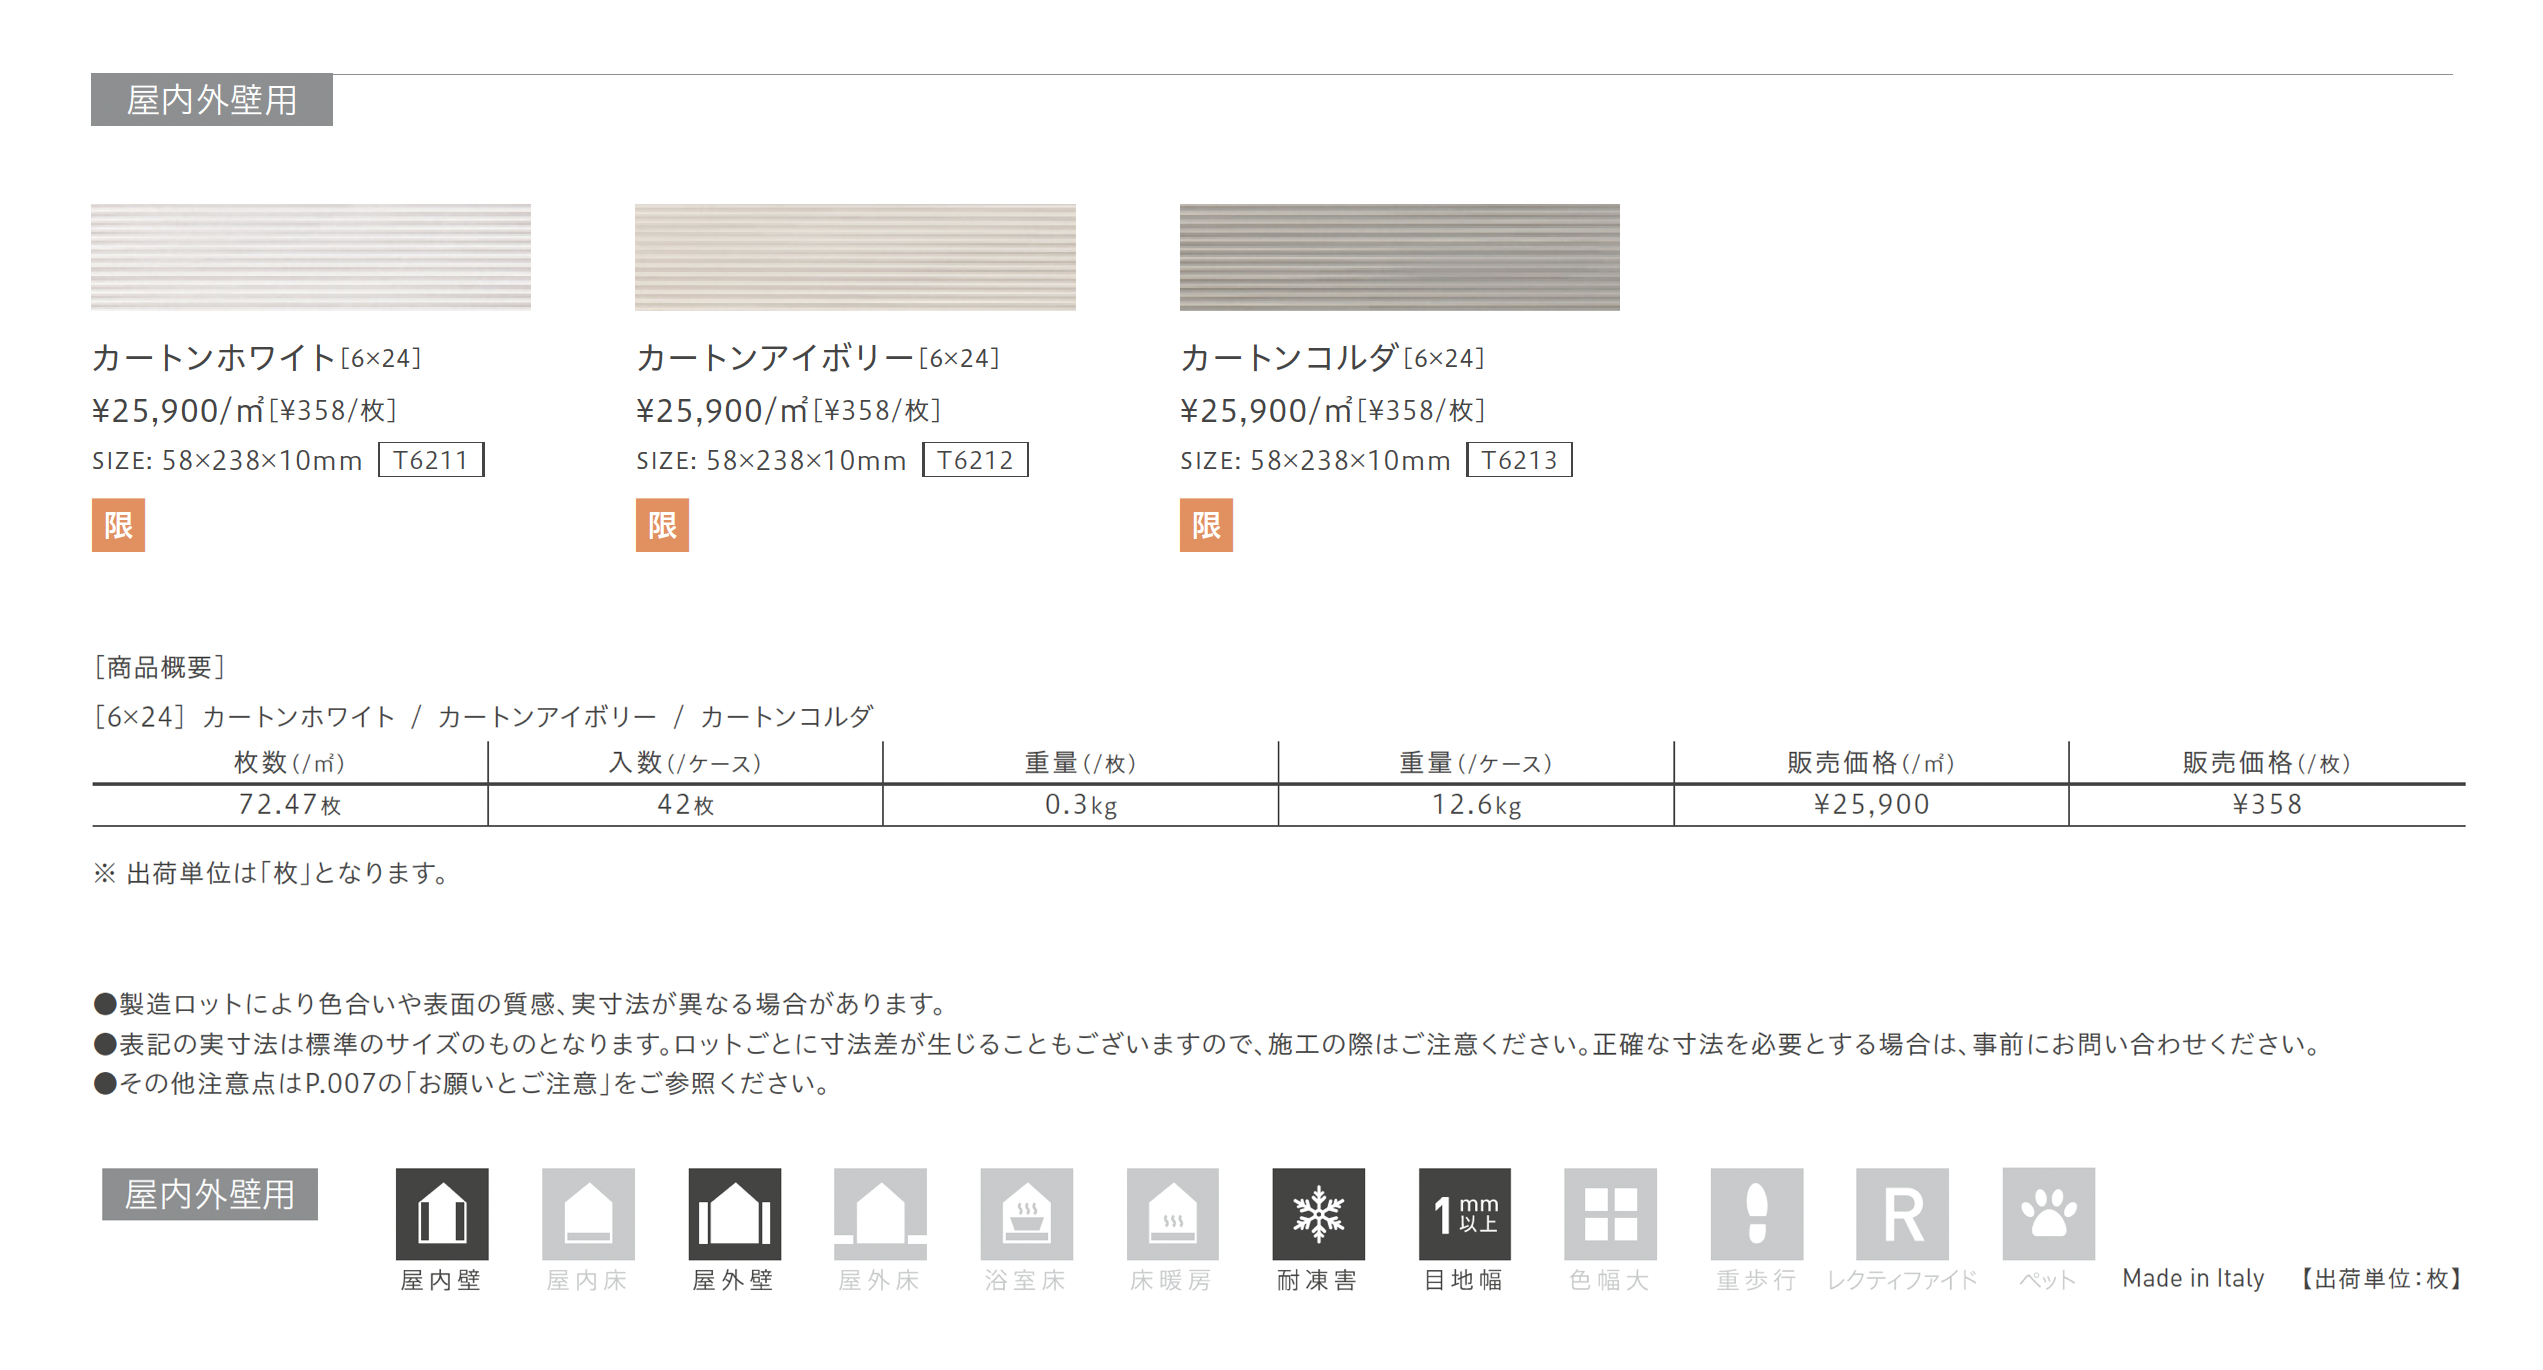2543x1370 pixels.
Task: Click the 屋外床 outdoor floor icon
Action: (880, 1213)
